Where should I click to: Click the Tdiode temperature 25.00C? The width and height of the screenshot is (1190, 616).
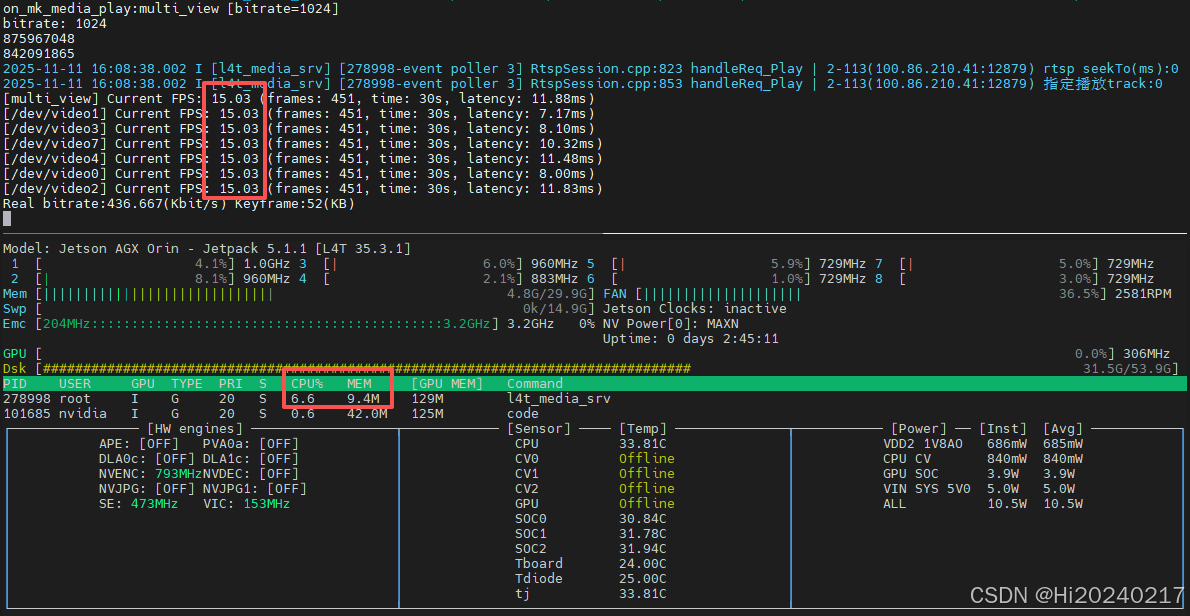(x=643, y=579)
